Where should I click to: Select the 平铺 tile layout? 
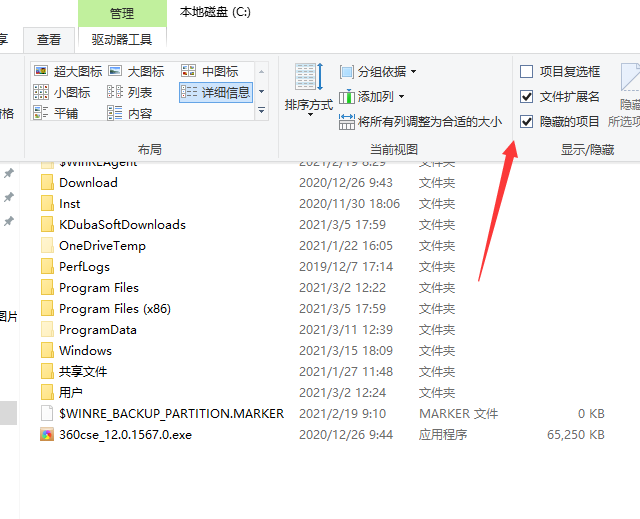coord(41,113)
